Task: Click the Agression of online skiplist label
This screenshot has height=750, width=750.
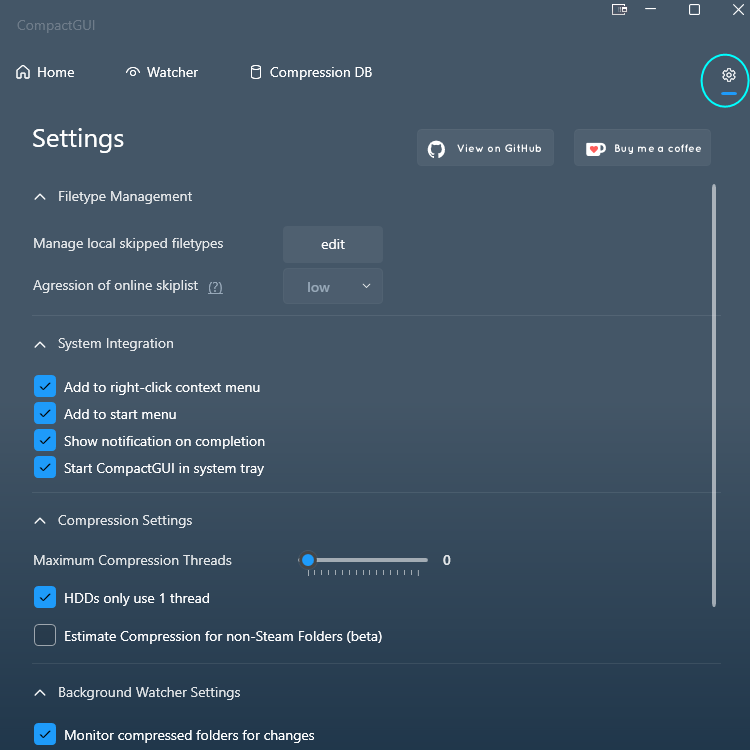Action: [115, 286]
